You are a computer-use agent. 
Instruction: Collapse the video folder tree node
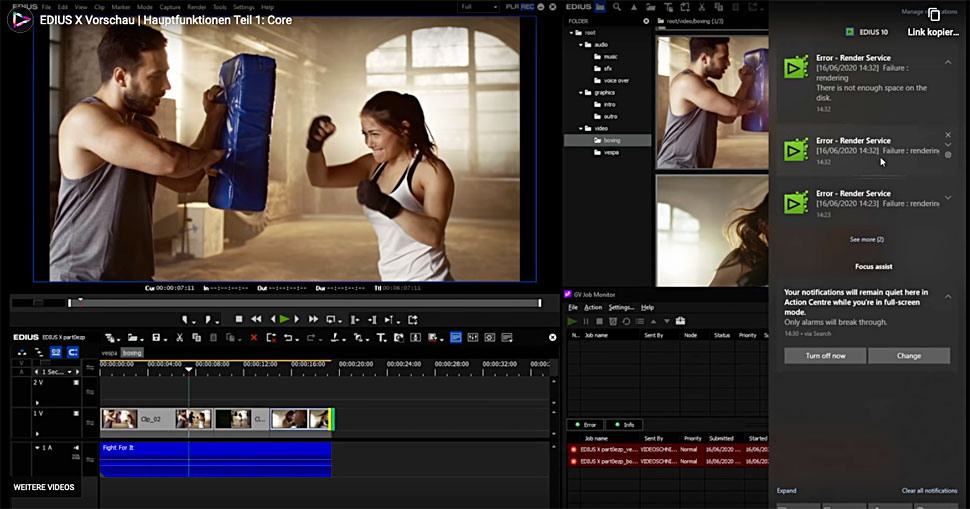click(x=581, y=129)
